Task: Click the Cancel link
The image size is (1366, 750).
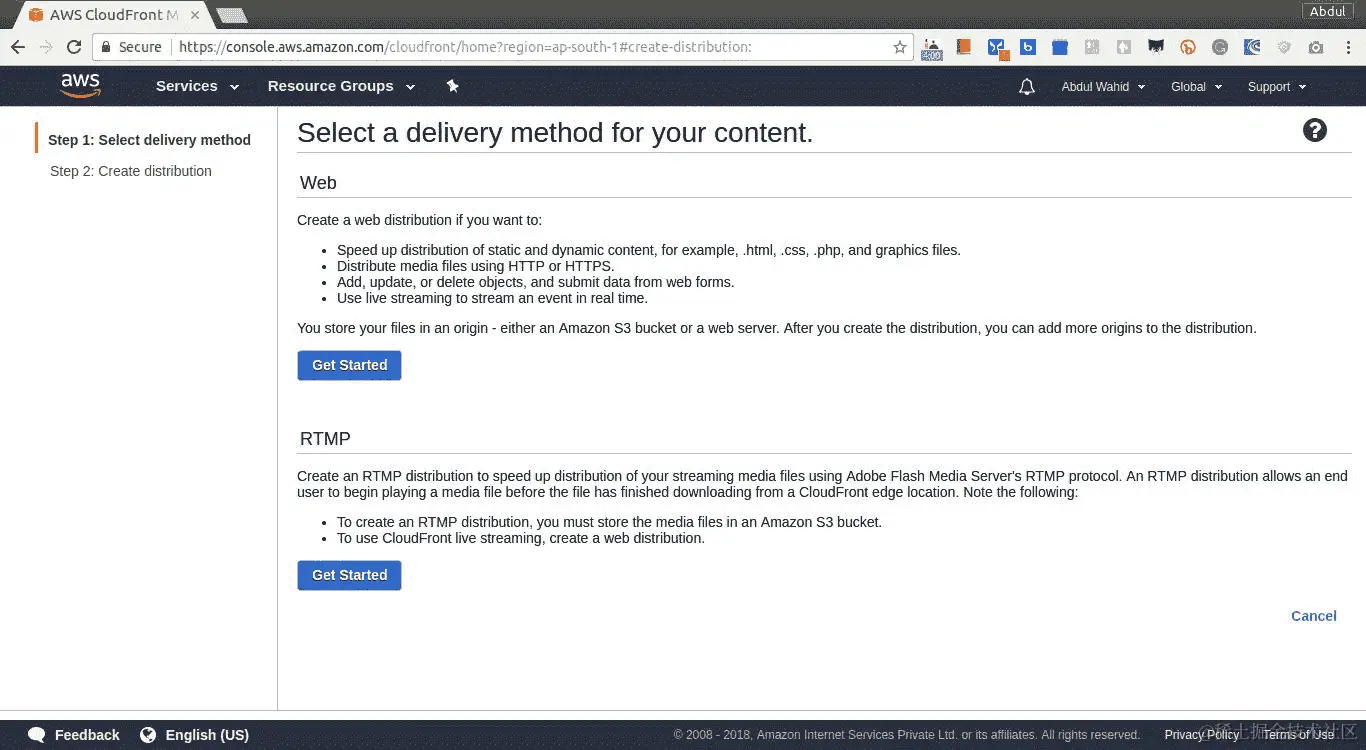Action: coord(1314,616)
